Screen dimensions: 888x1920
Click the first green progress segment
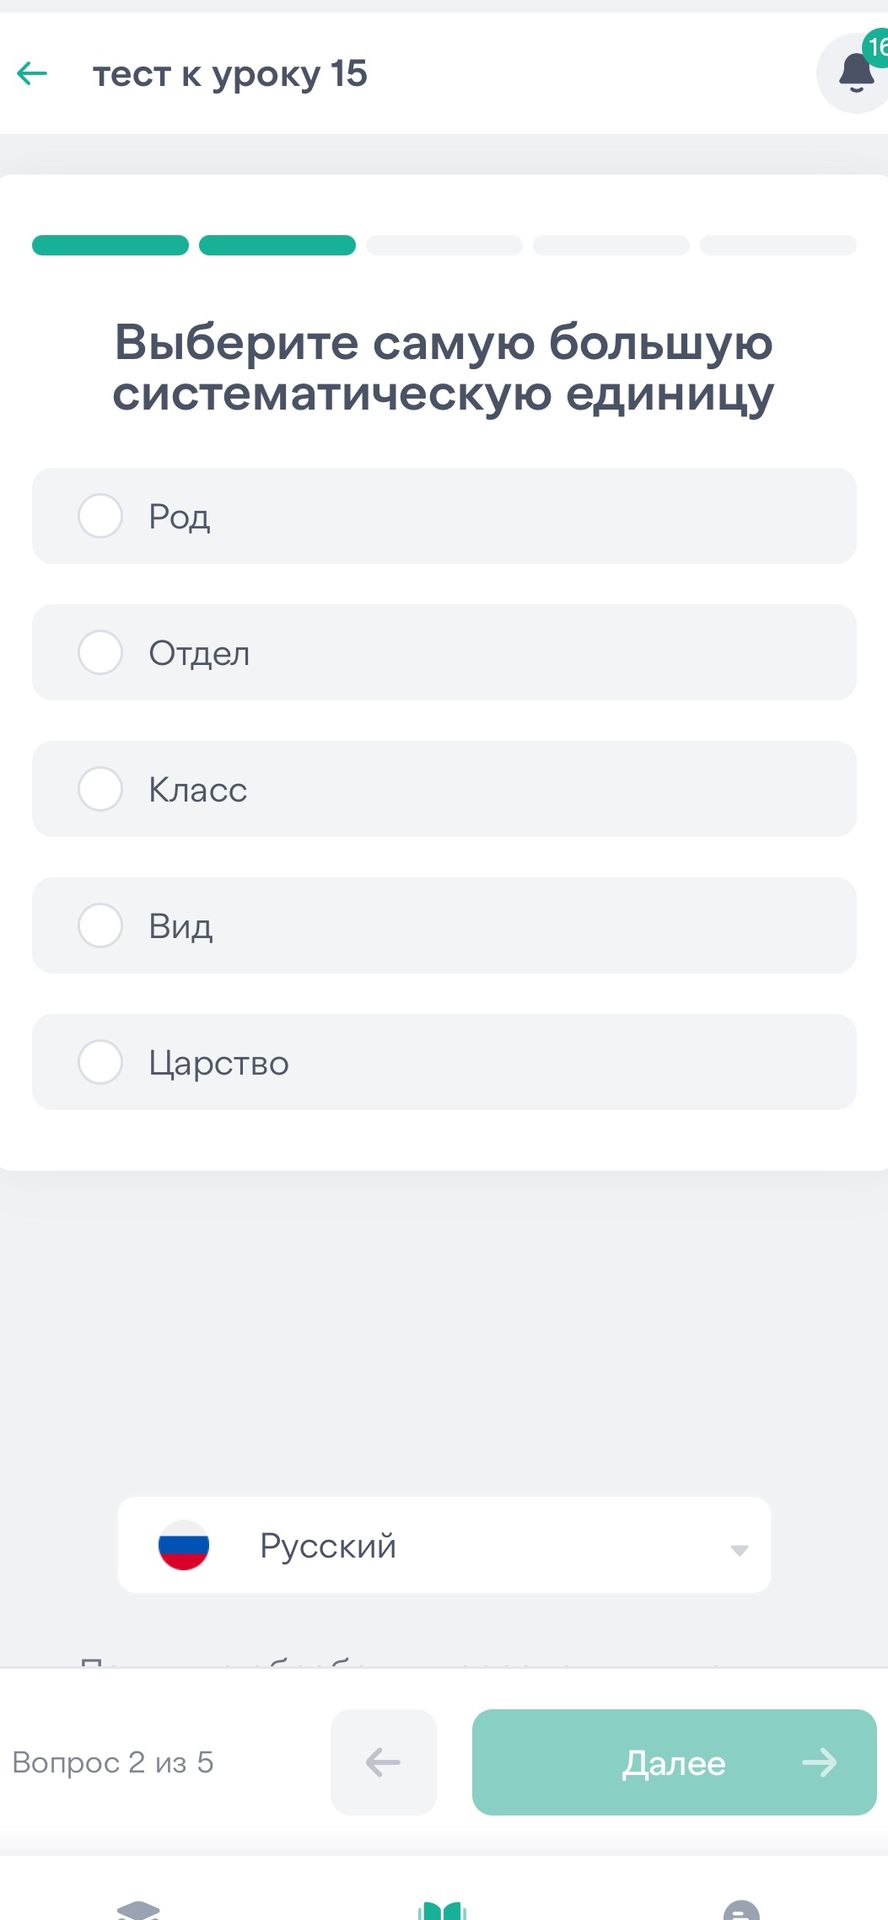point(110,245)
